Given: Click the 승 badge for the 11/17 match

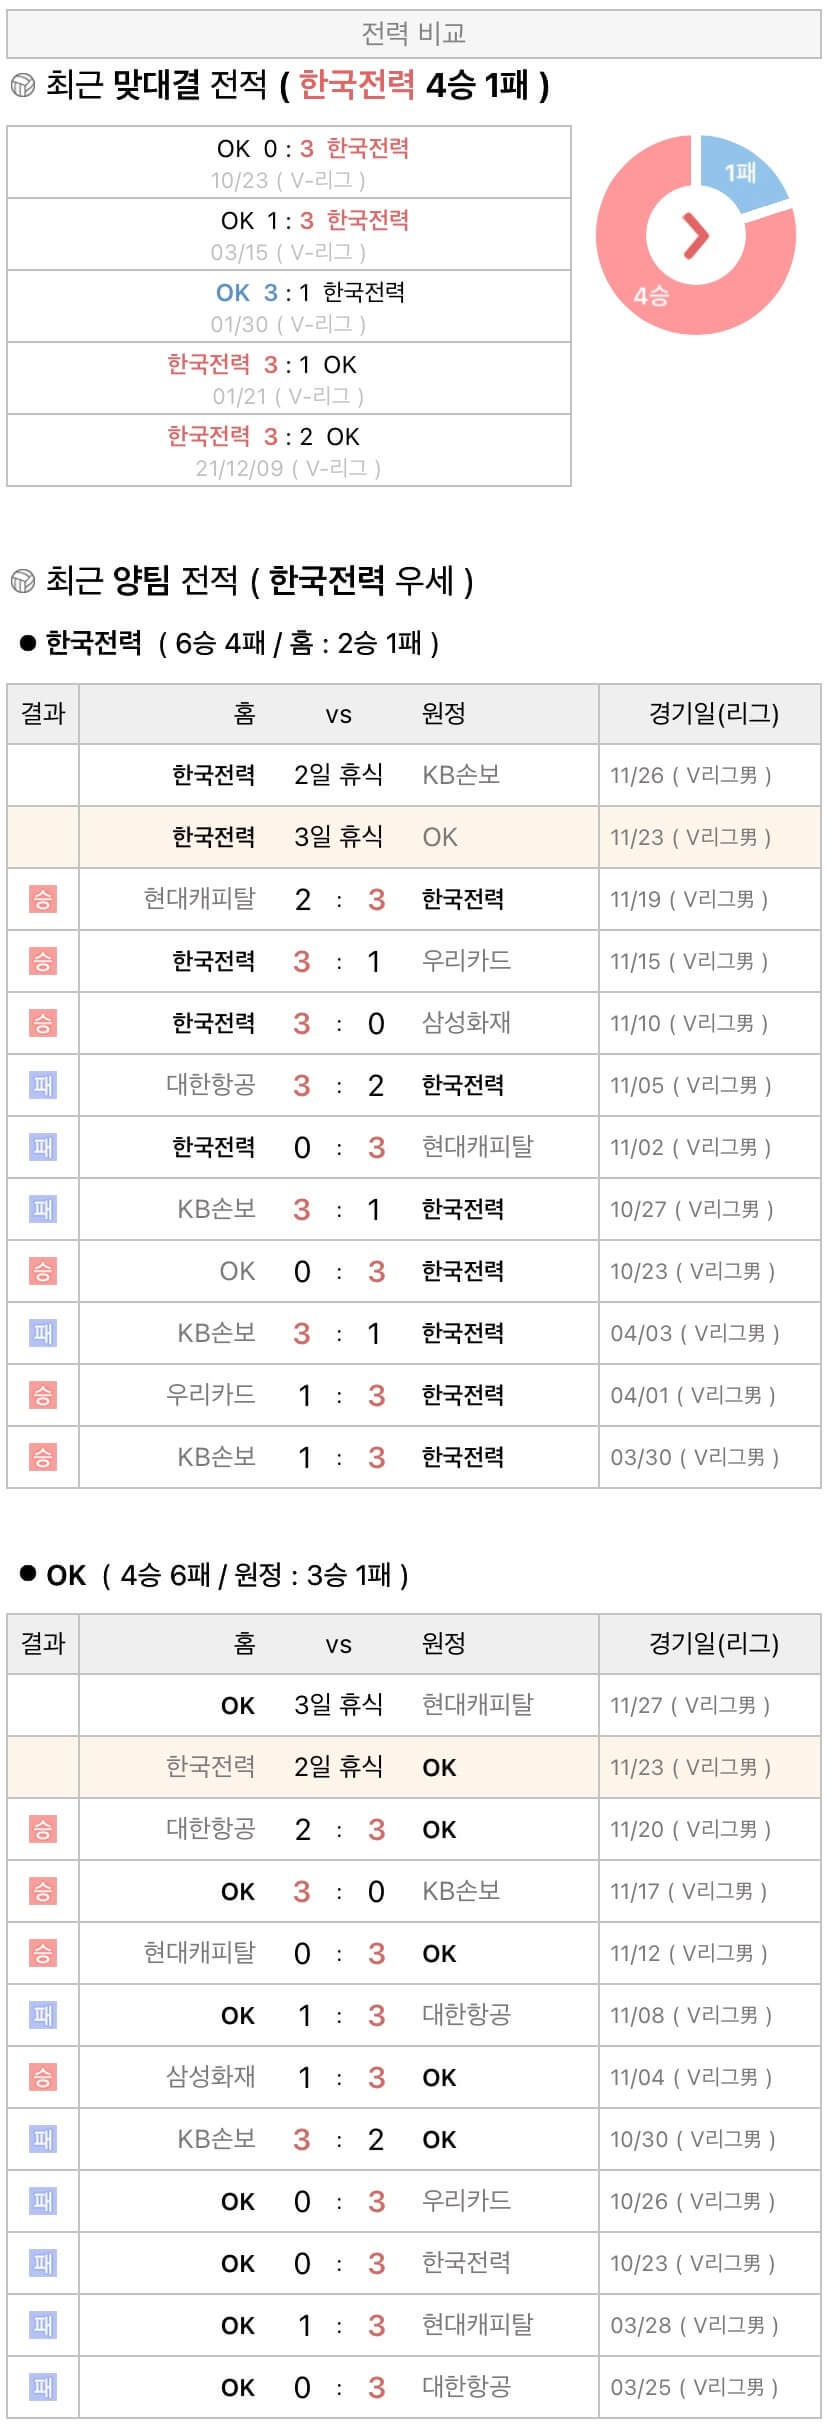Looking at the screenshot, I should point(43,1891).
